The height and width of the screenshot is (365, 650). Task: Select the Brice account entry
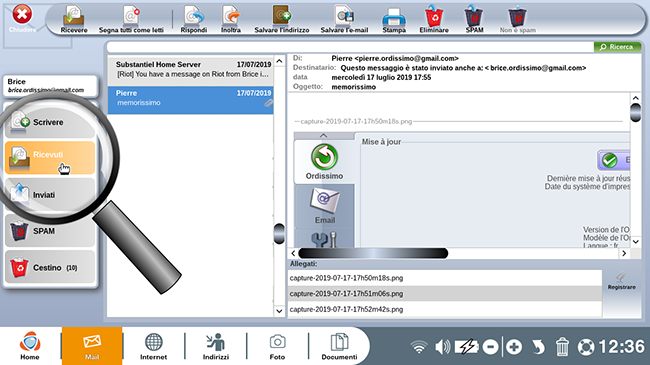(x=50, y=85)
